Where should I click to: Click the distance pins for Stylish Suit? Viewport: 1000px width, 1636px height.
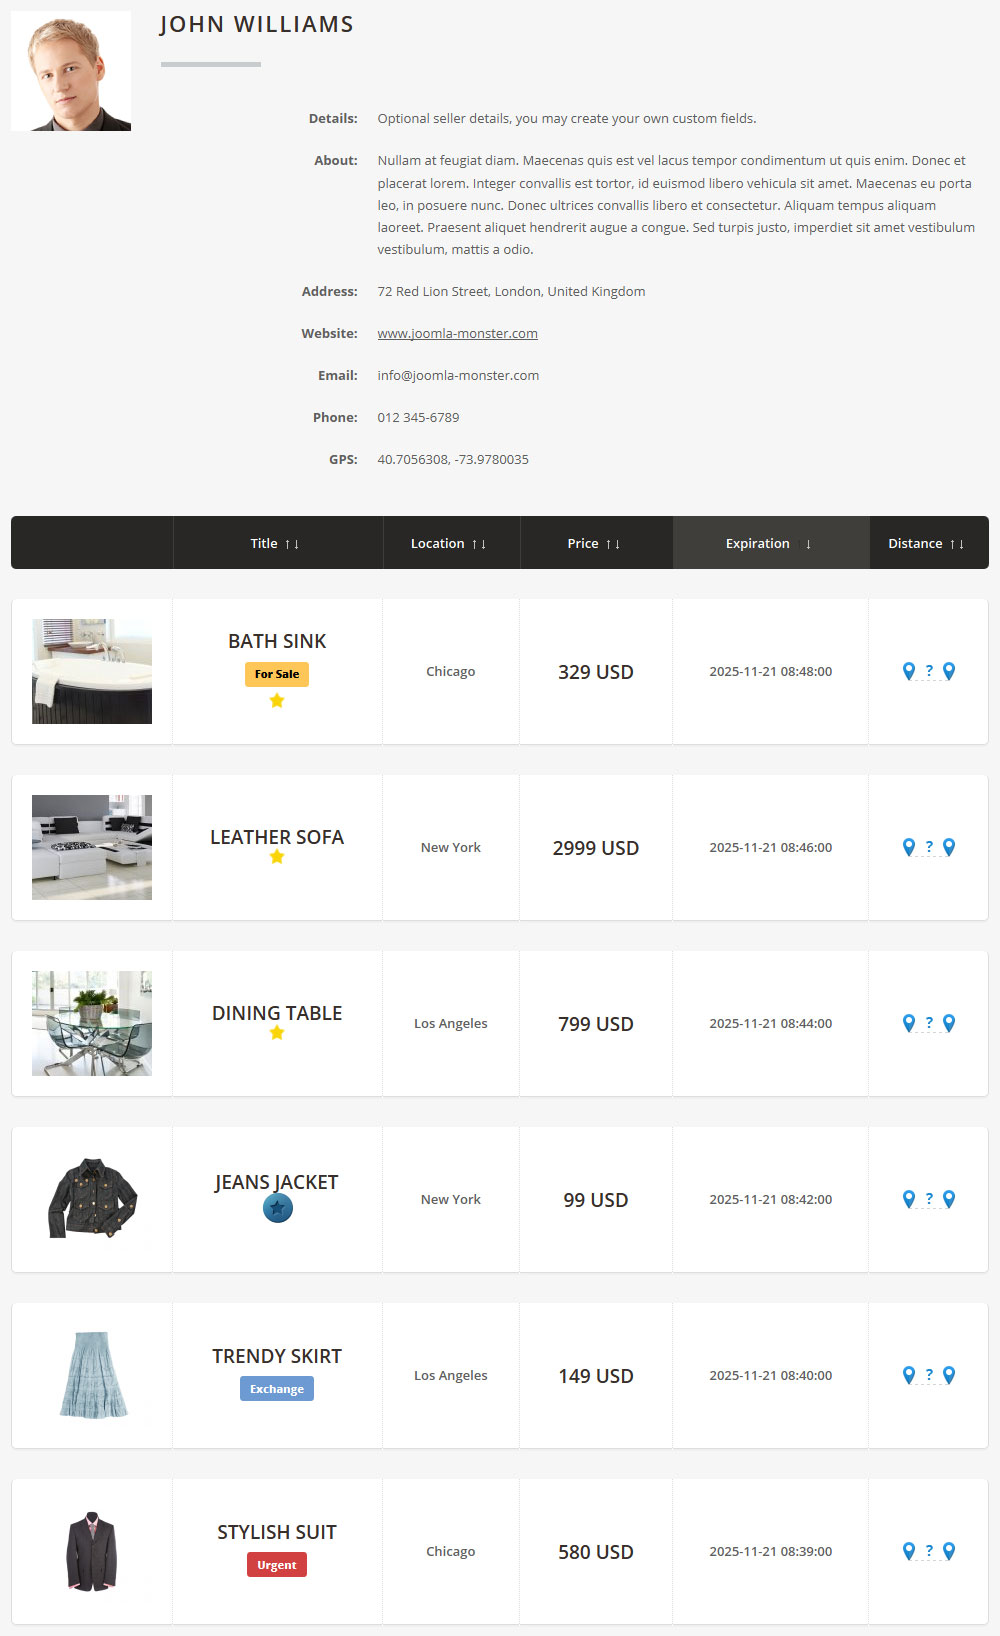pyautogui.click(x=928, y=1551)
